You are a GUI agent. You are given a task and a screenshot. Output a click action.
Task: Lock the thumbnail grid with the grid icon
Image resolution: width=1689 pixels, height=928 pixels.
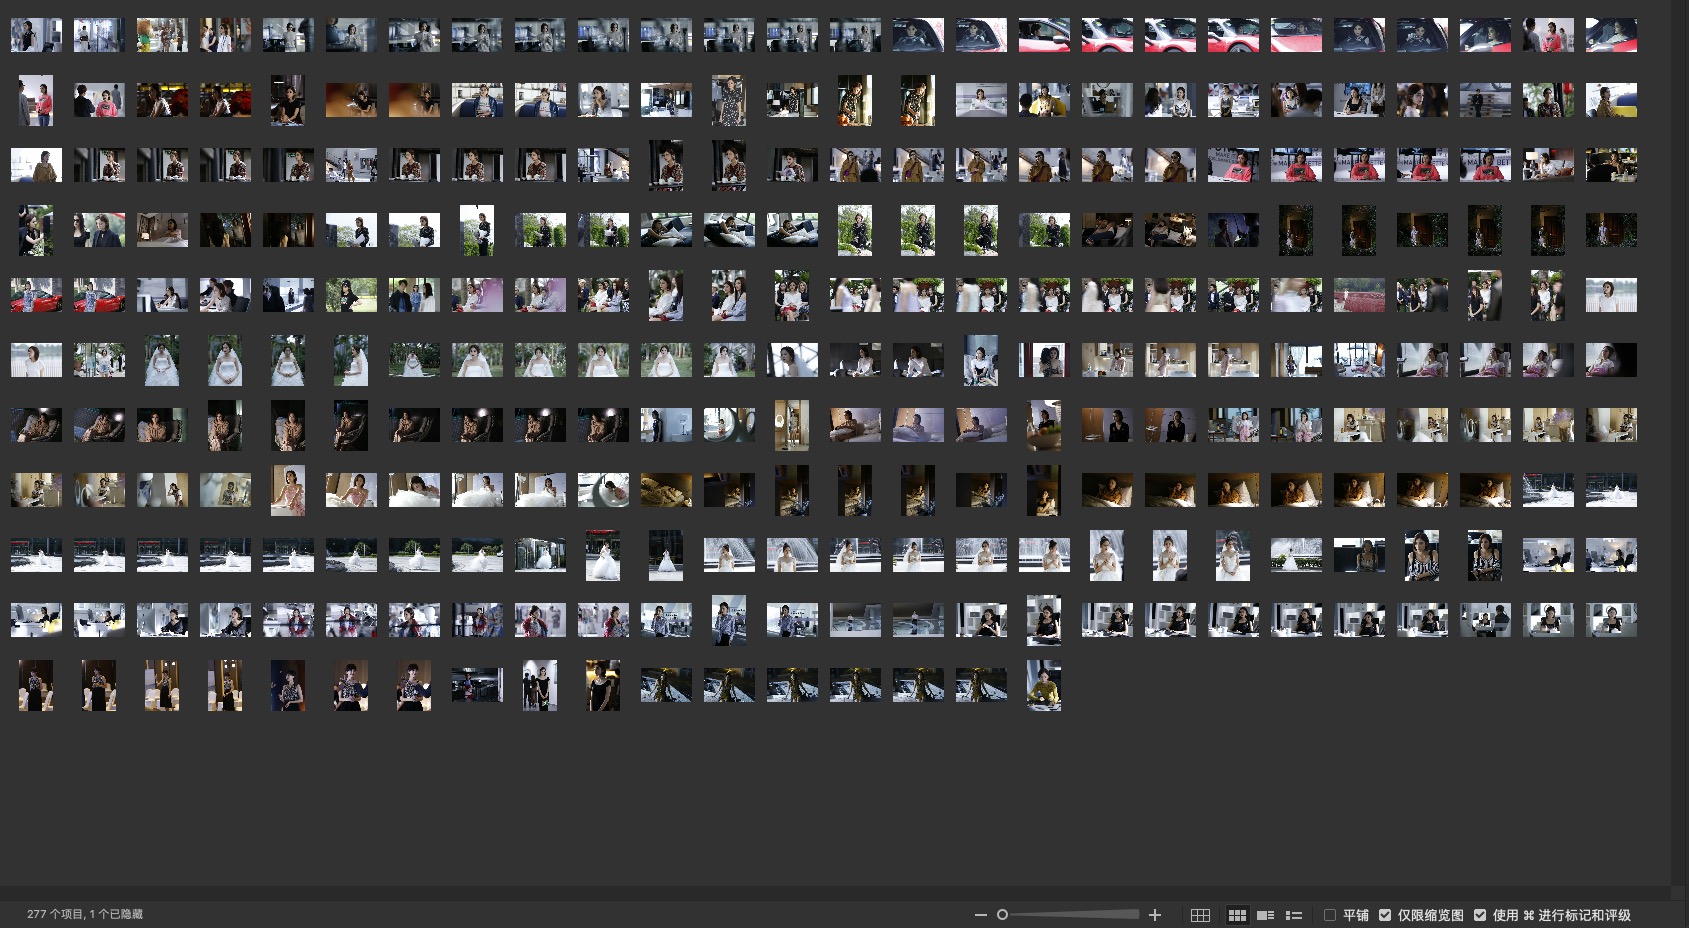tap(1200, 915)
